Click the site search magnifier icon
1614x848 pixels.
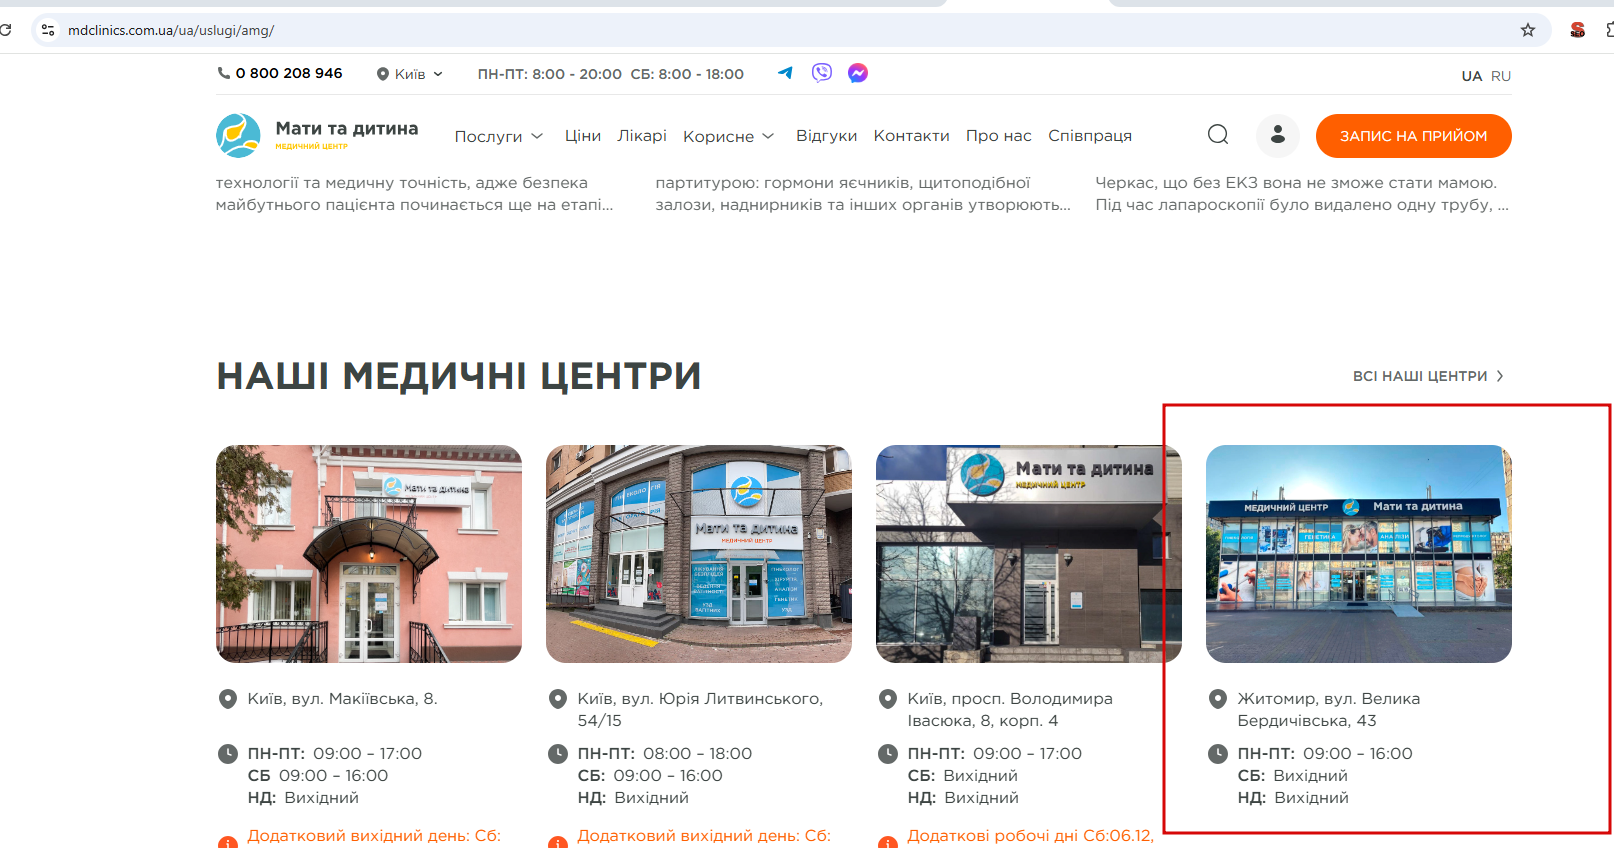point(1218,135)
